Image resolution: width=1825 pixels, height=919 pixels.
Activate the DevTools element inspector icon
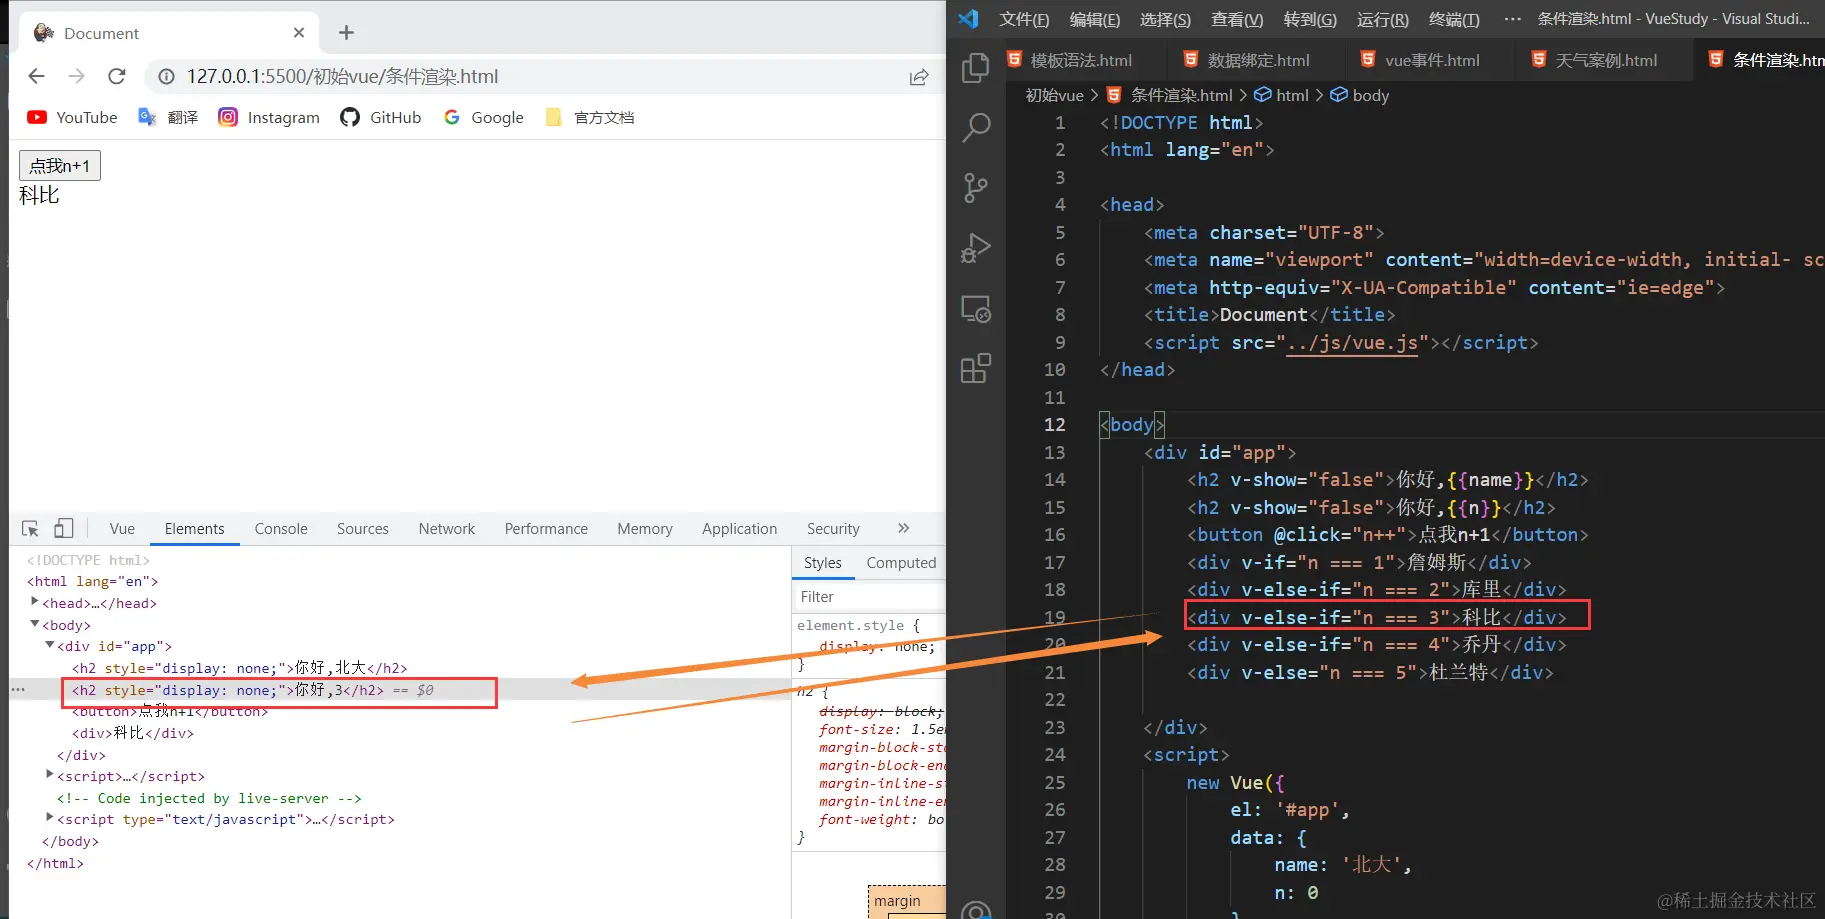coord(30,528)
